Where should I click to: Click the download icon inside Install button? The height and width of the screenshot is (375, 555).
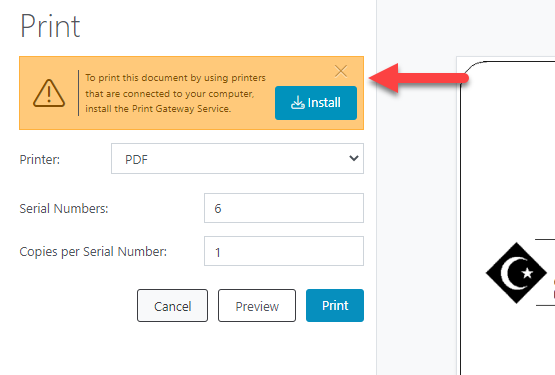tap(297, 102)
